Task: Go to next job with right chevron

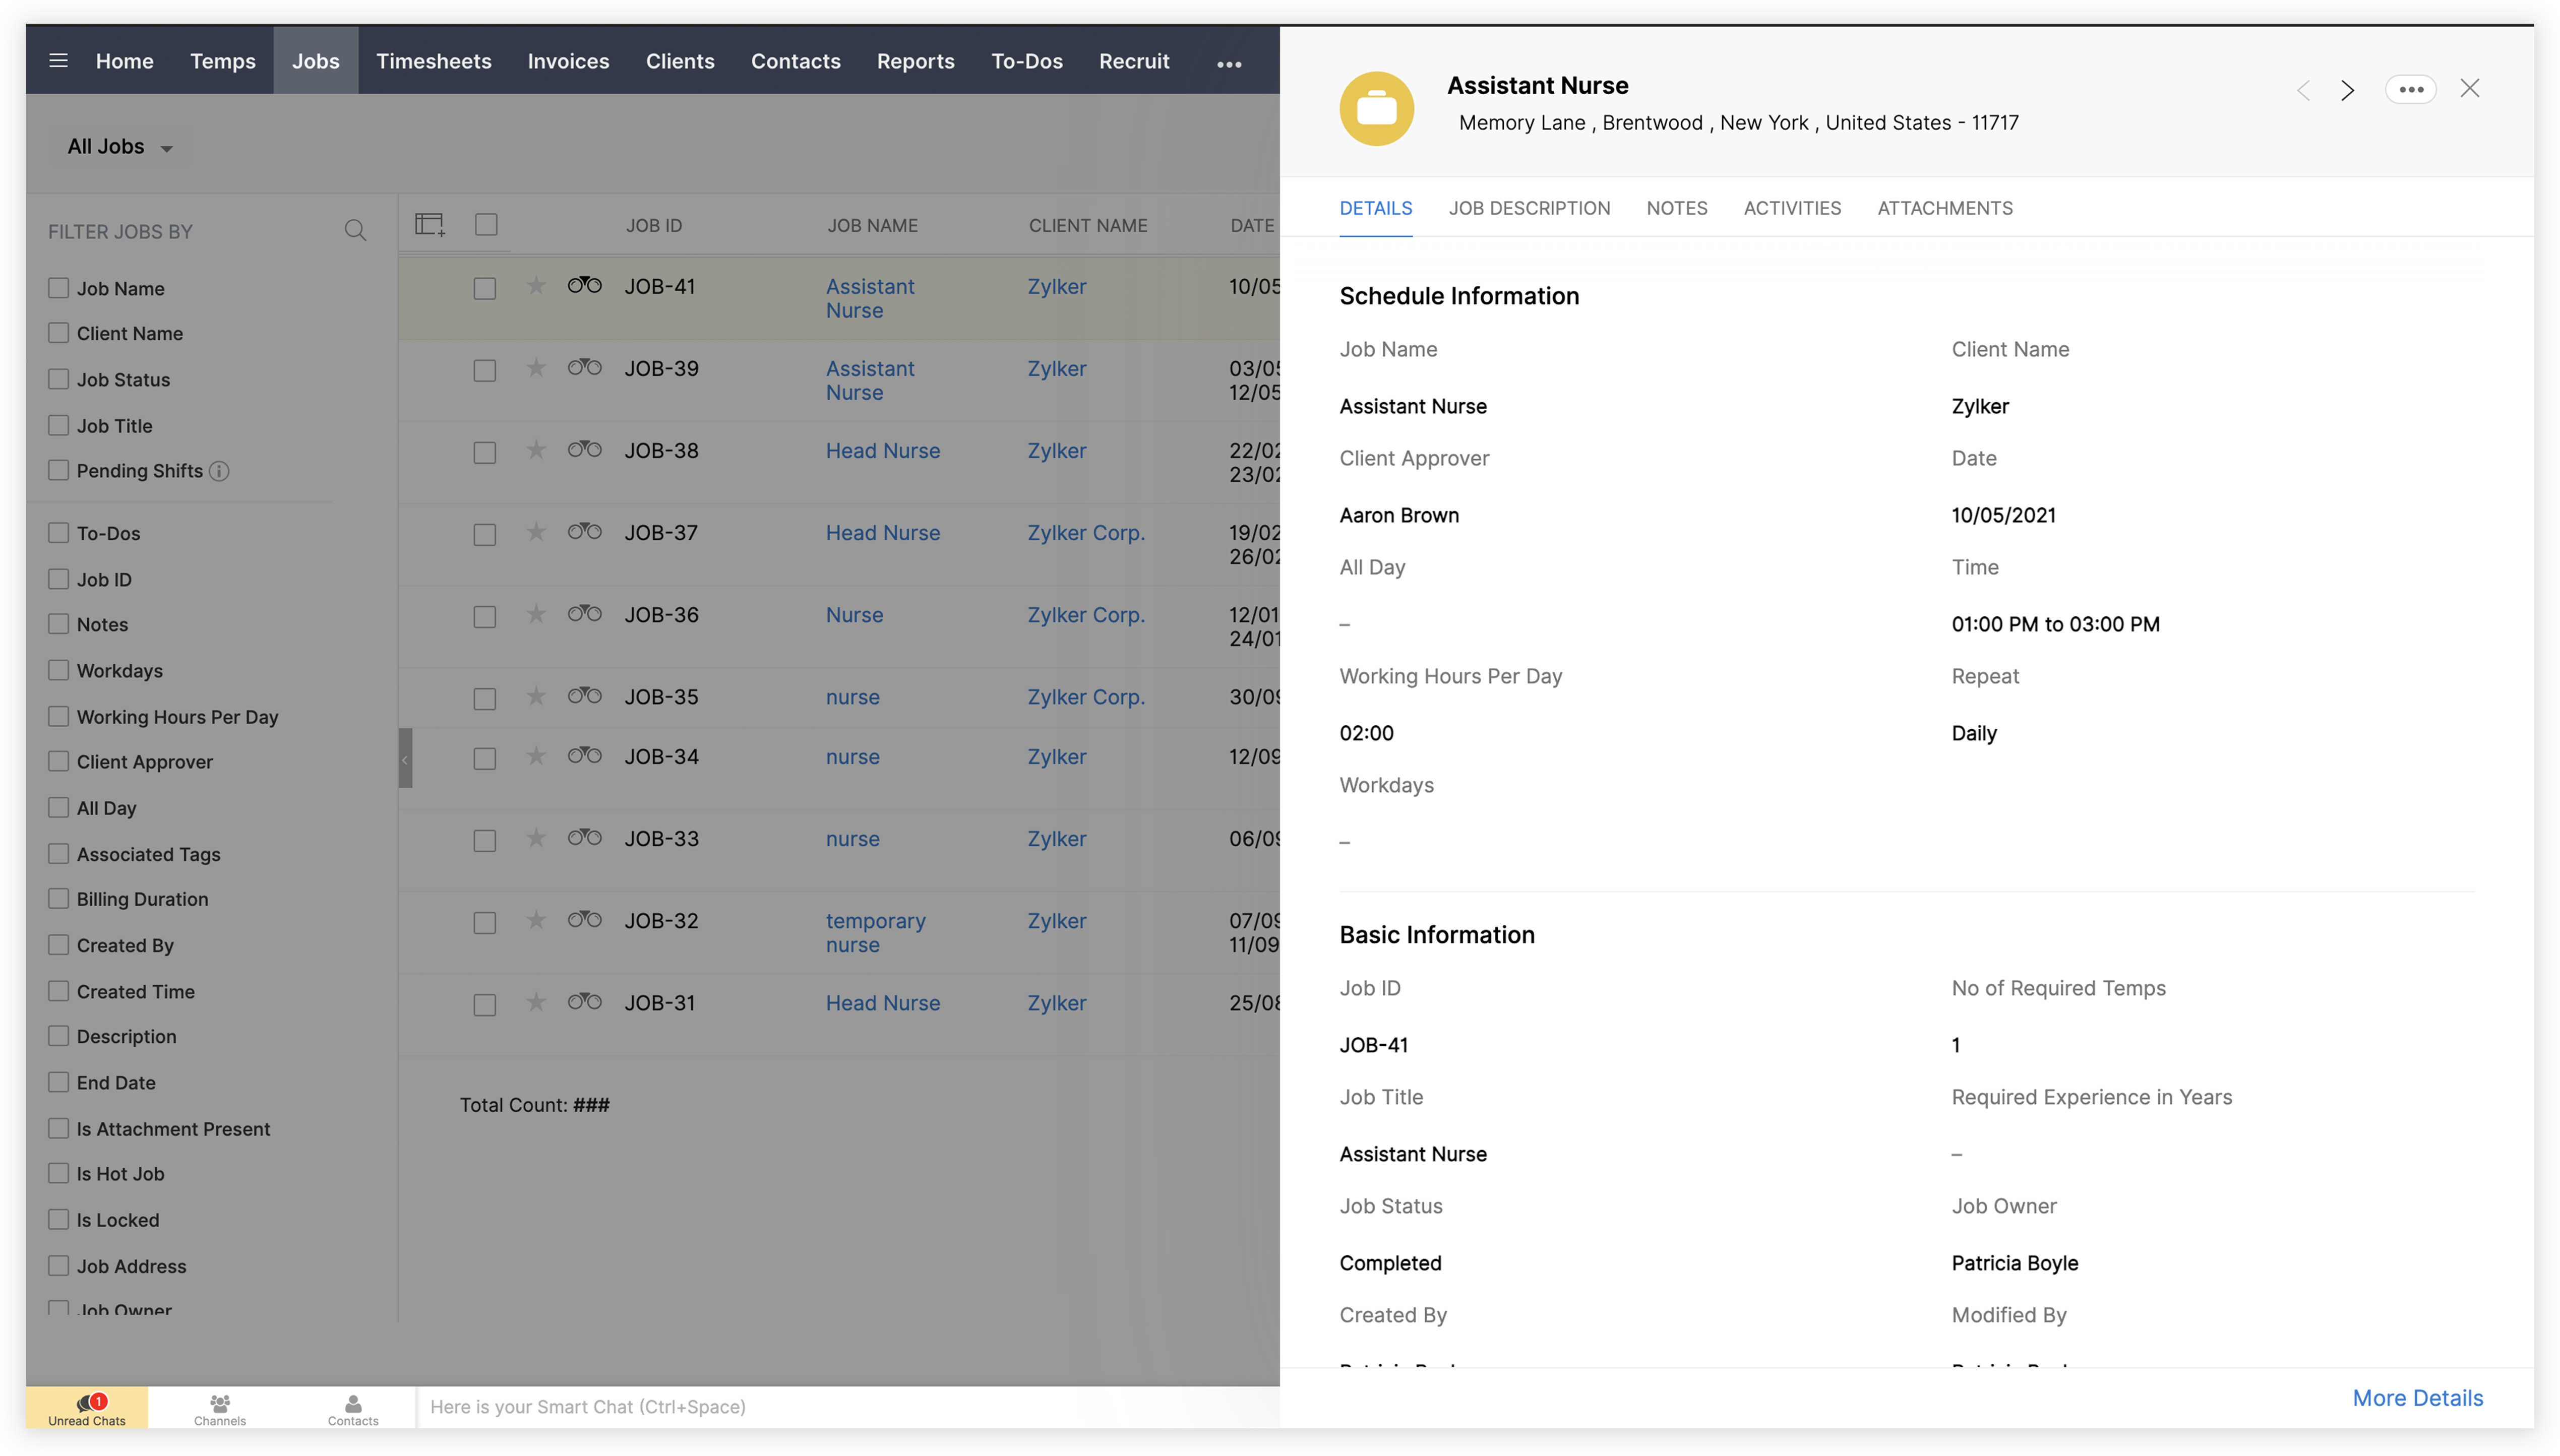Action: 2347,90
